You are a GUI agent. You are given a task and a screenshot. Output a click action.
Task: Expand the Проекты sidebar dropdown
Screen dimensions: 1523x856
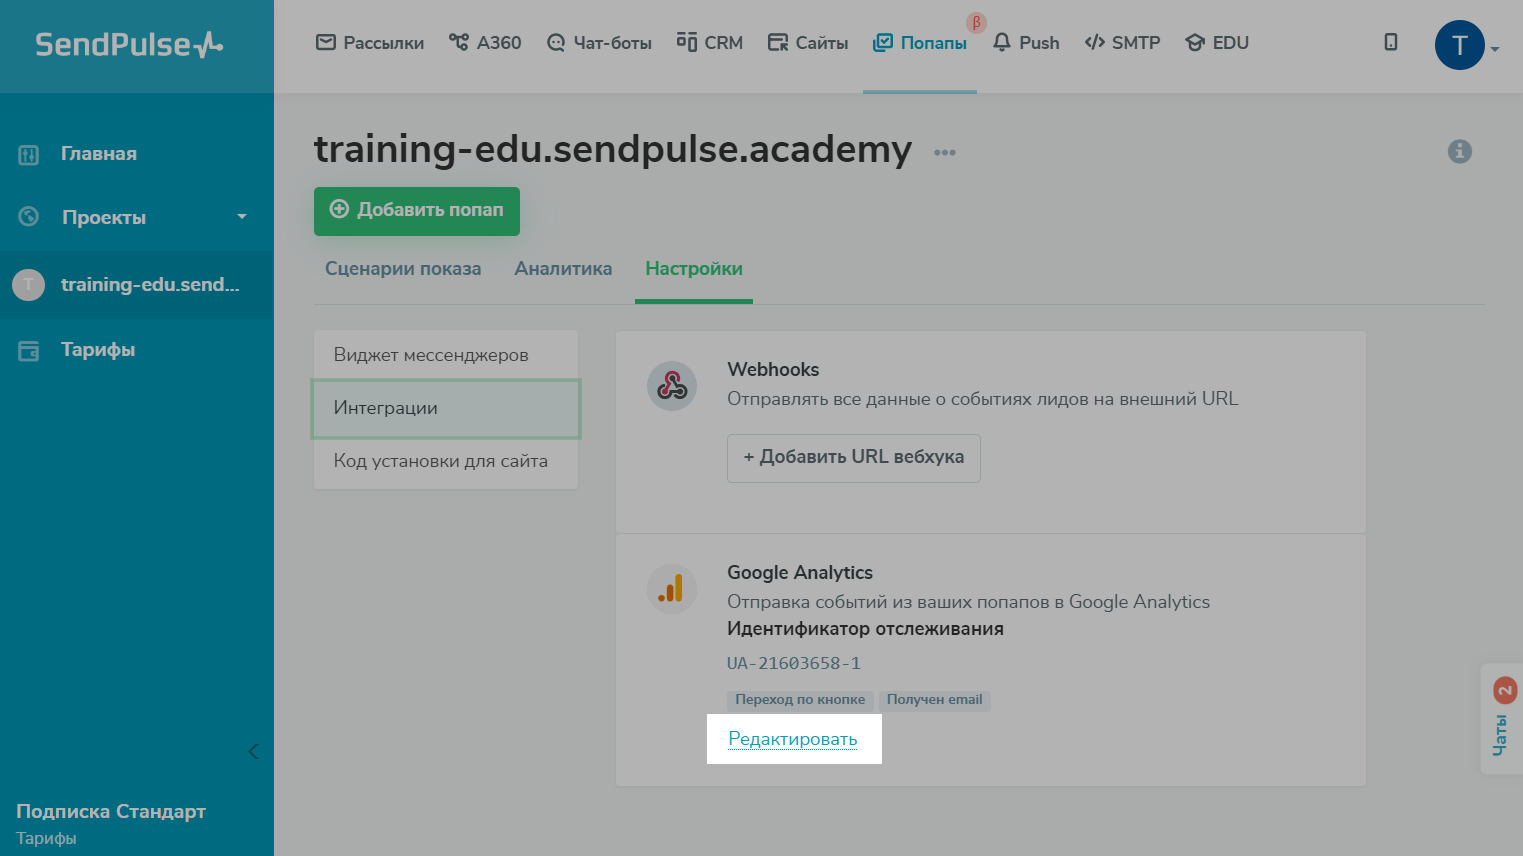point(241,217)
